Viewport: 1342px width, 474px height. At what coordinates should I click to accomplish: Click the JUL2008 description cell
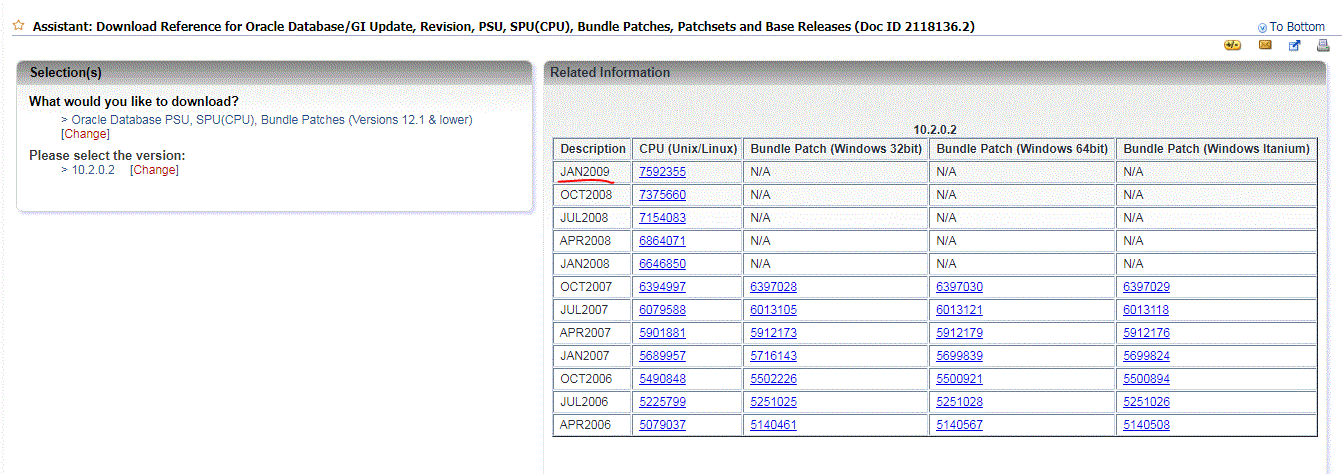(x=593, y=218)
